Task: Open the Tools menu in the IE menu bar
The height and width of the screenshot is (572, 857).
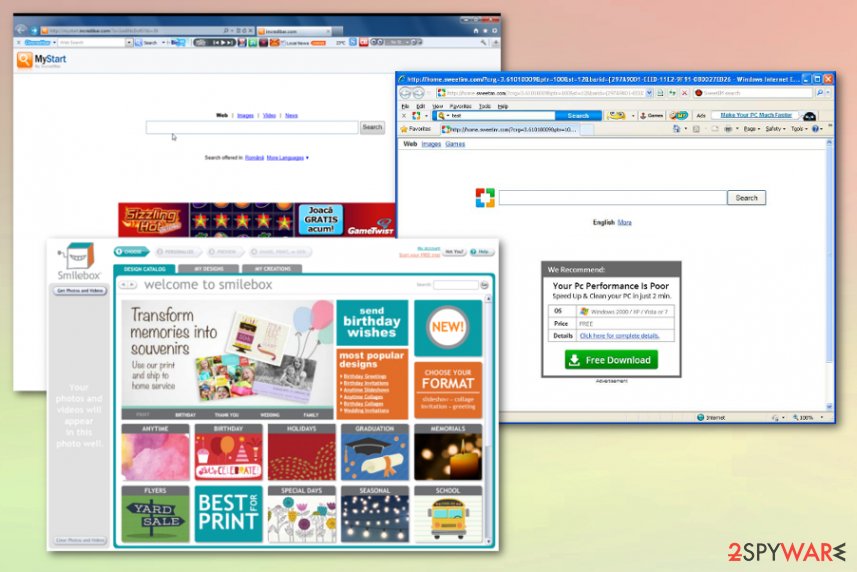Action: (484, 107)
